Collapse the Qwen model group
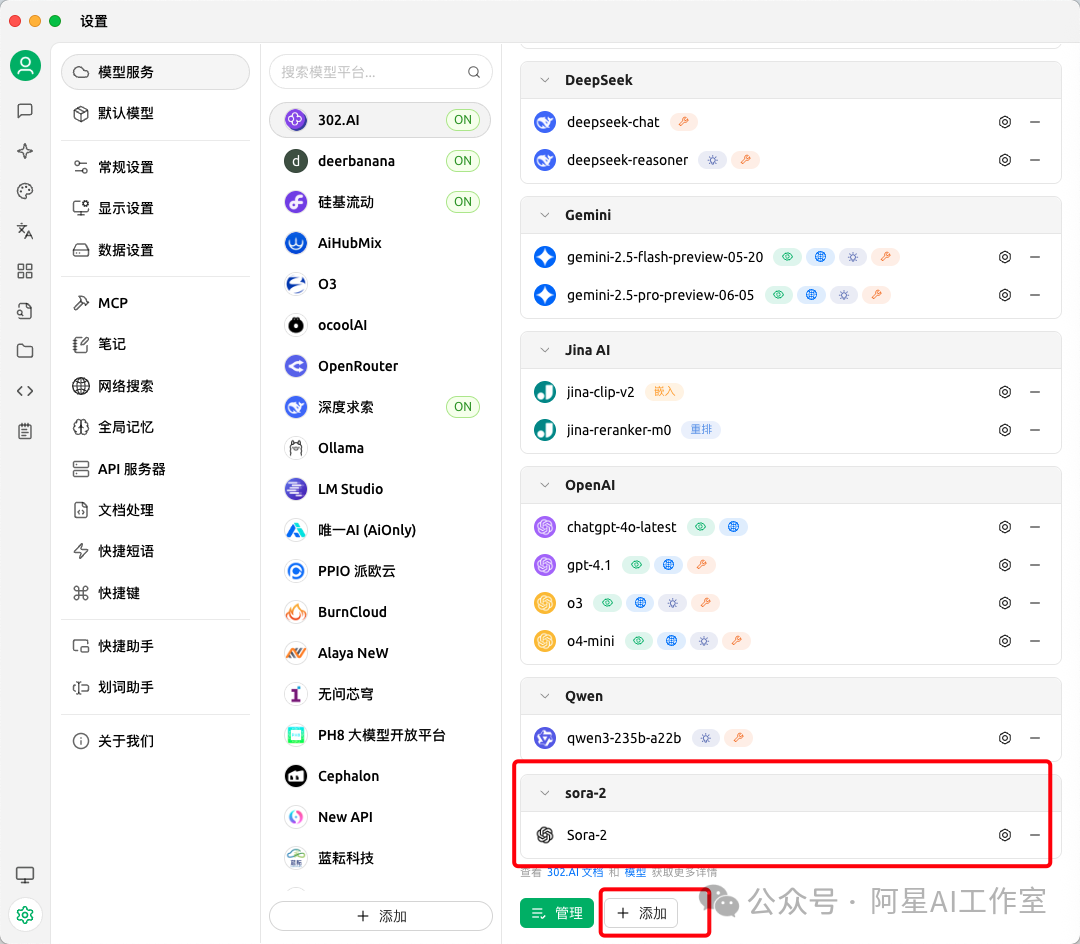Viewport: 1080px width, 944px height. 545,696
